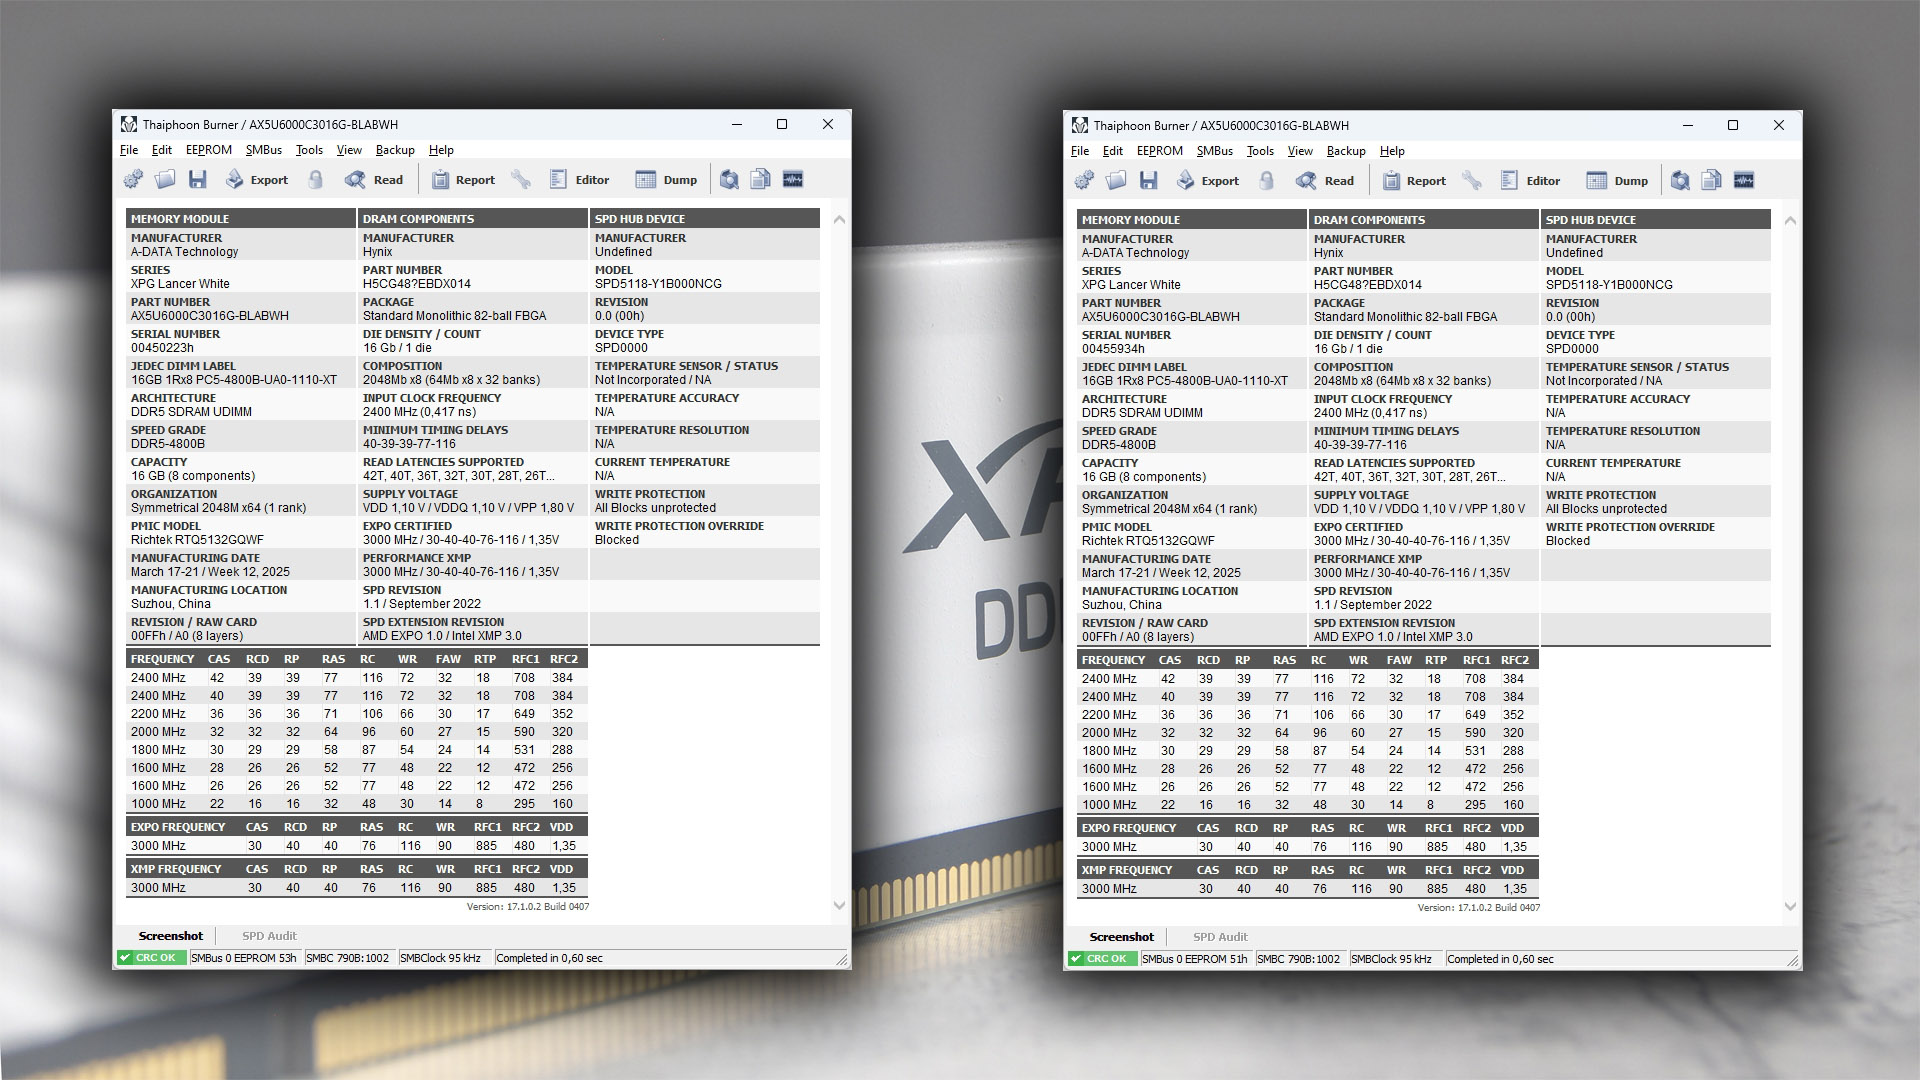The height and width of the screenshot is (1080, 1920).
Task: Click scroll down arrow in left window
Action: coord(839,905)
